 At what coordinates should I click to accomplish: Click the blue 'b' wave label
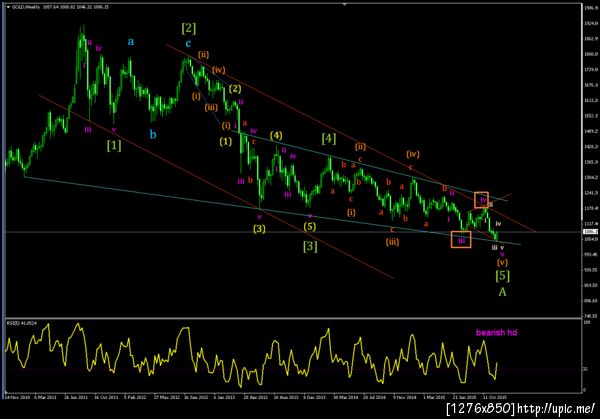pyautogui.click(x=153, y=134)
